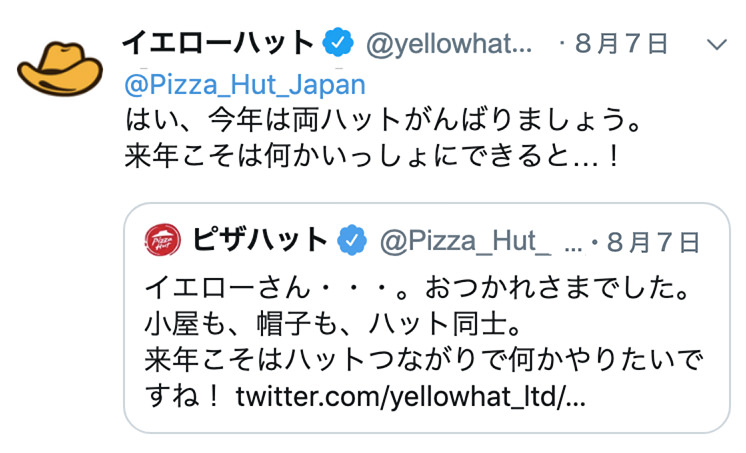This screenshot has height=453, width=746.
Task: Open the Pizza Hut red logo avatar
Action: [163, 240]
